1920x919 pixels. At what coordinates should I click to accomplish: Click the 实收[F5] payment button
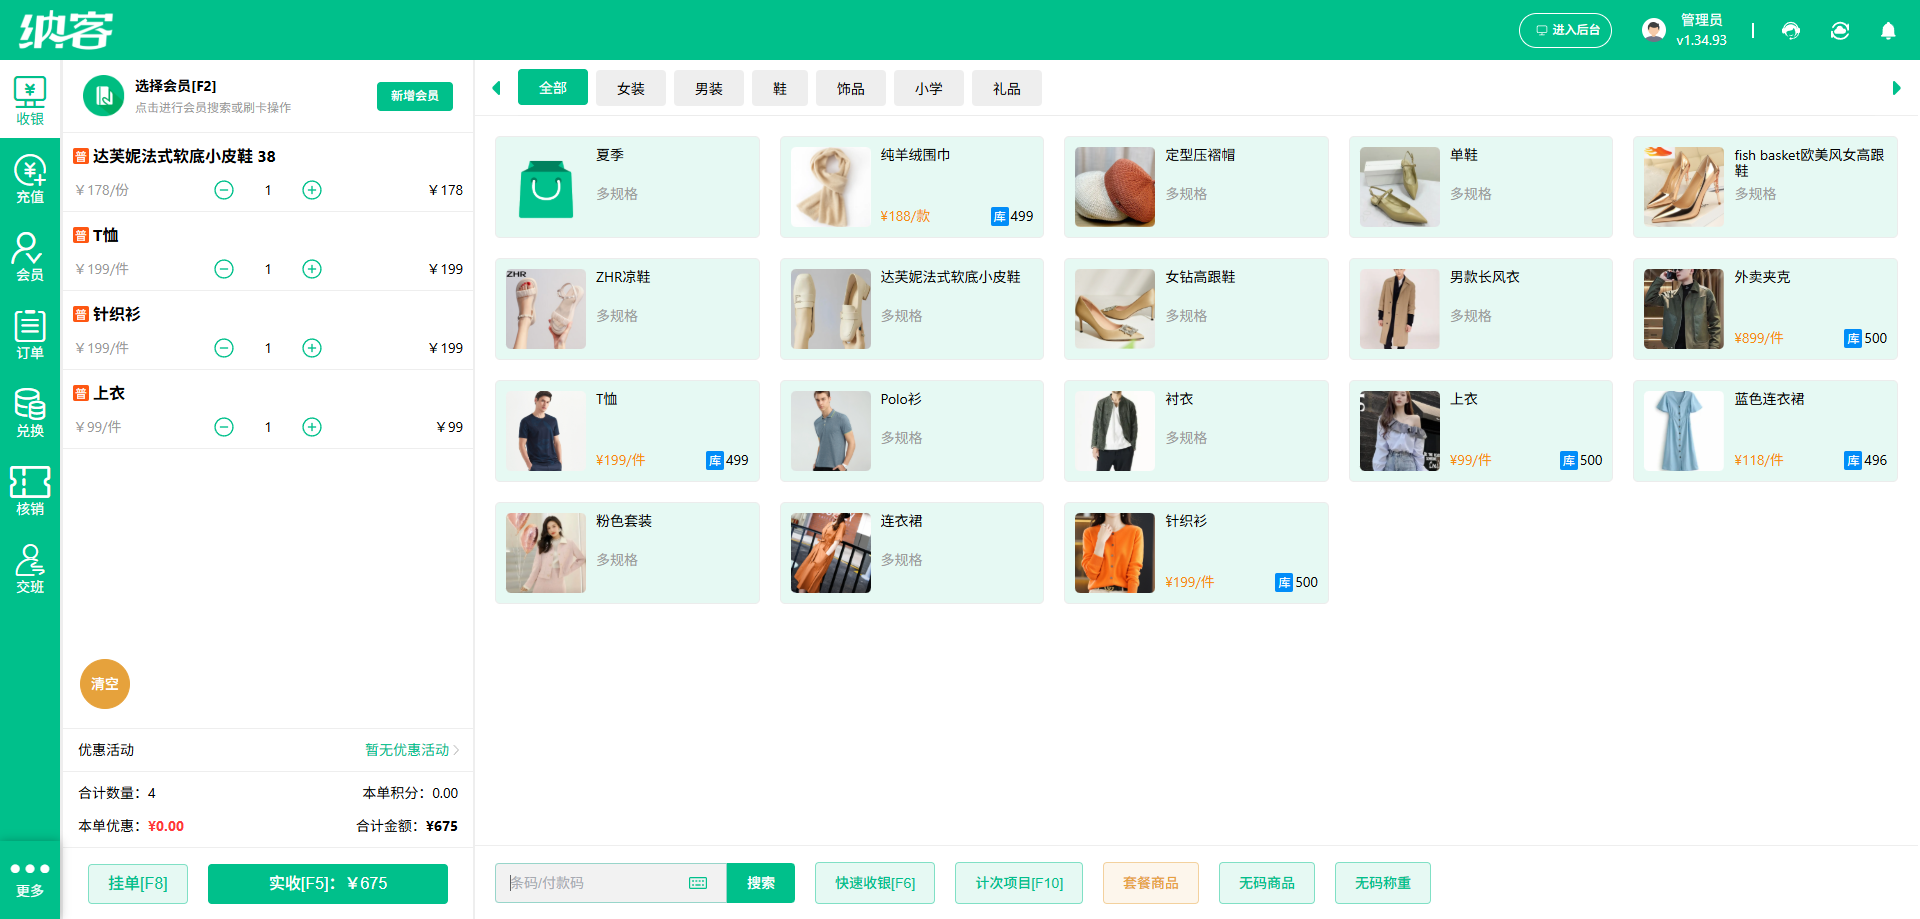coord(328,884)
